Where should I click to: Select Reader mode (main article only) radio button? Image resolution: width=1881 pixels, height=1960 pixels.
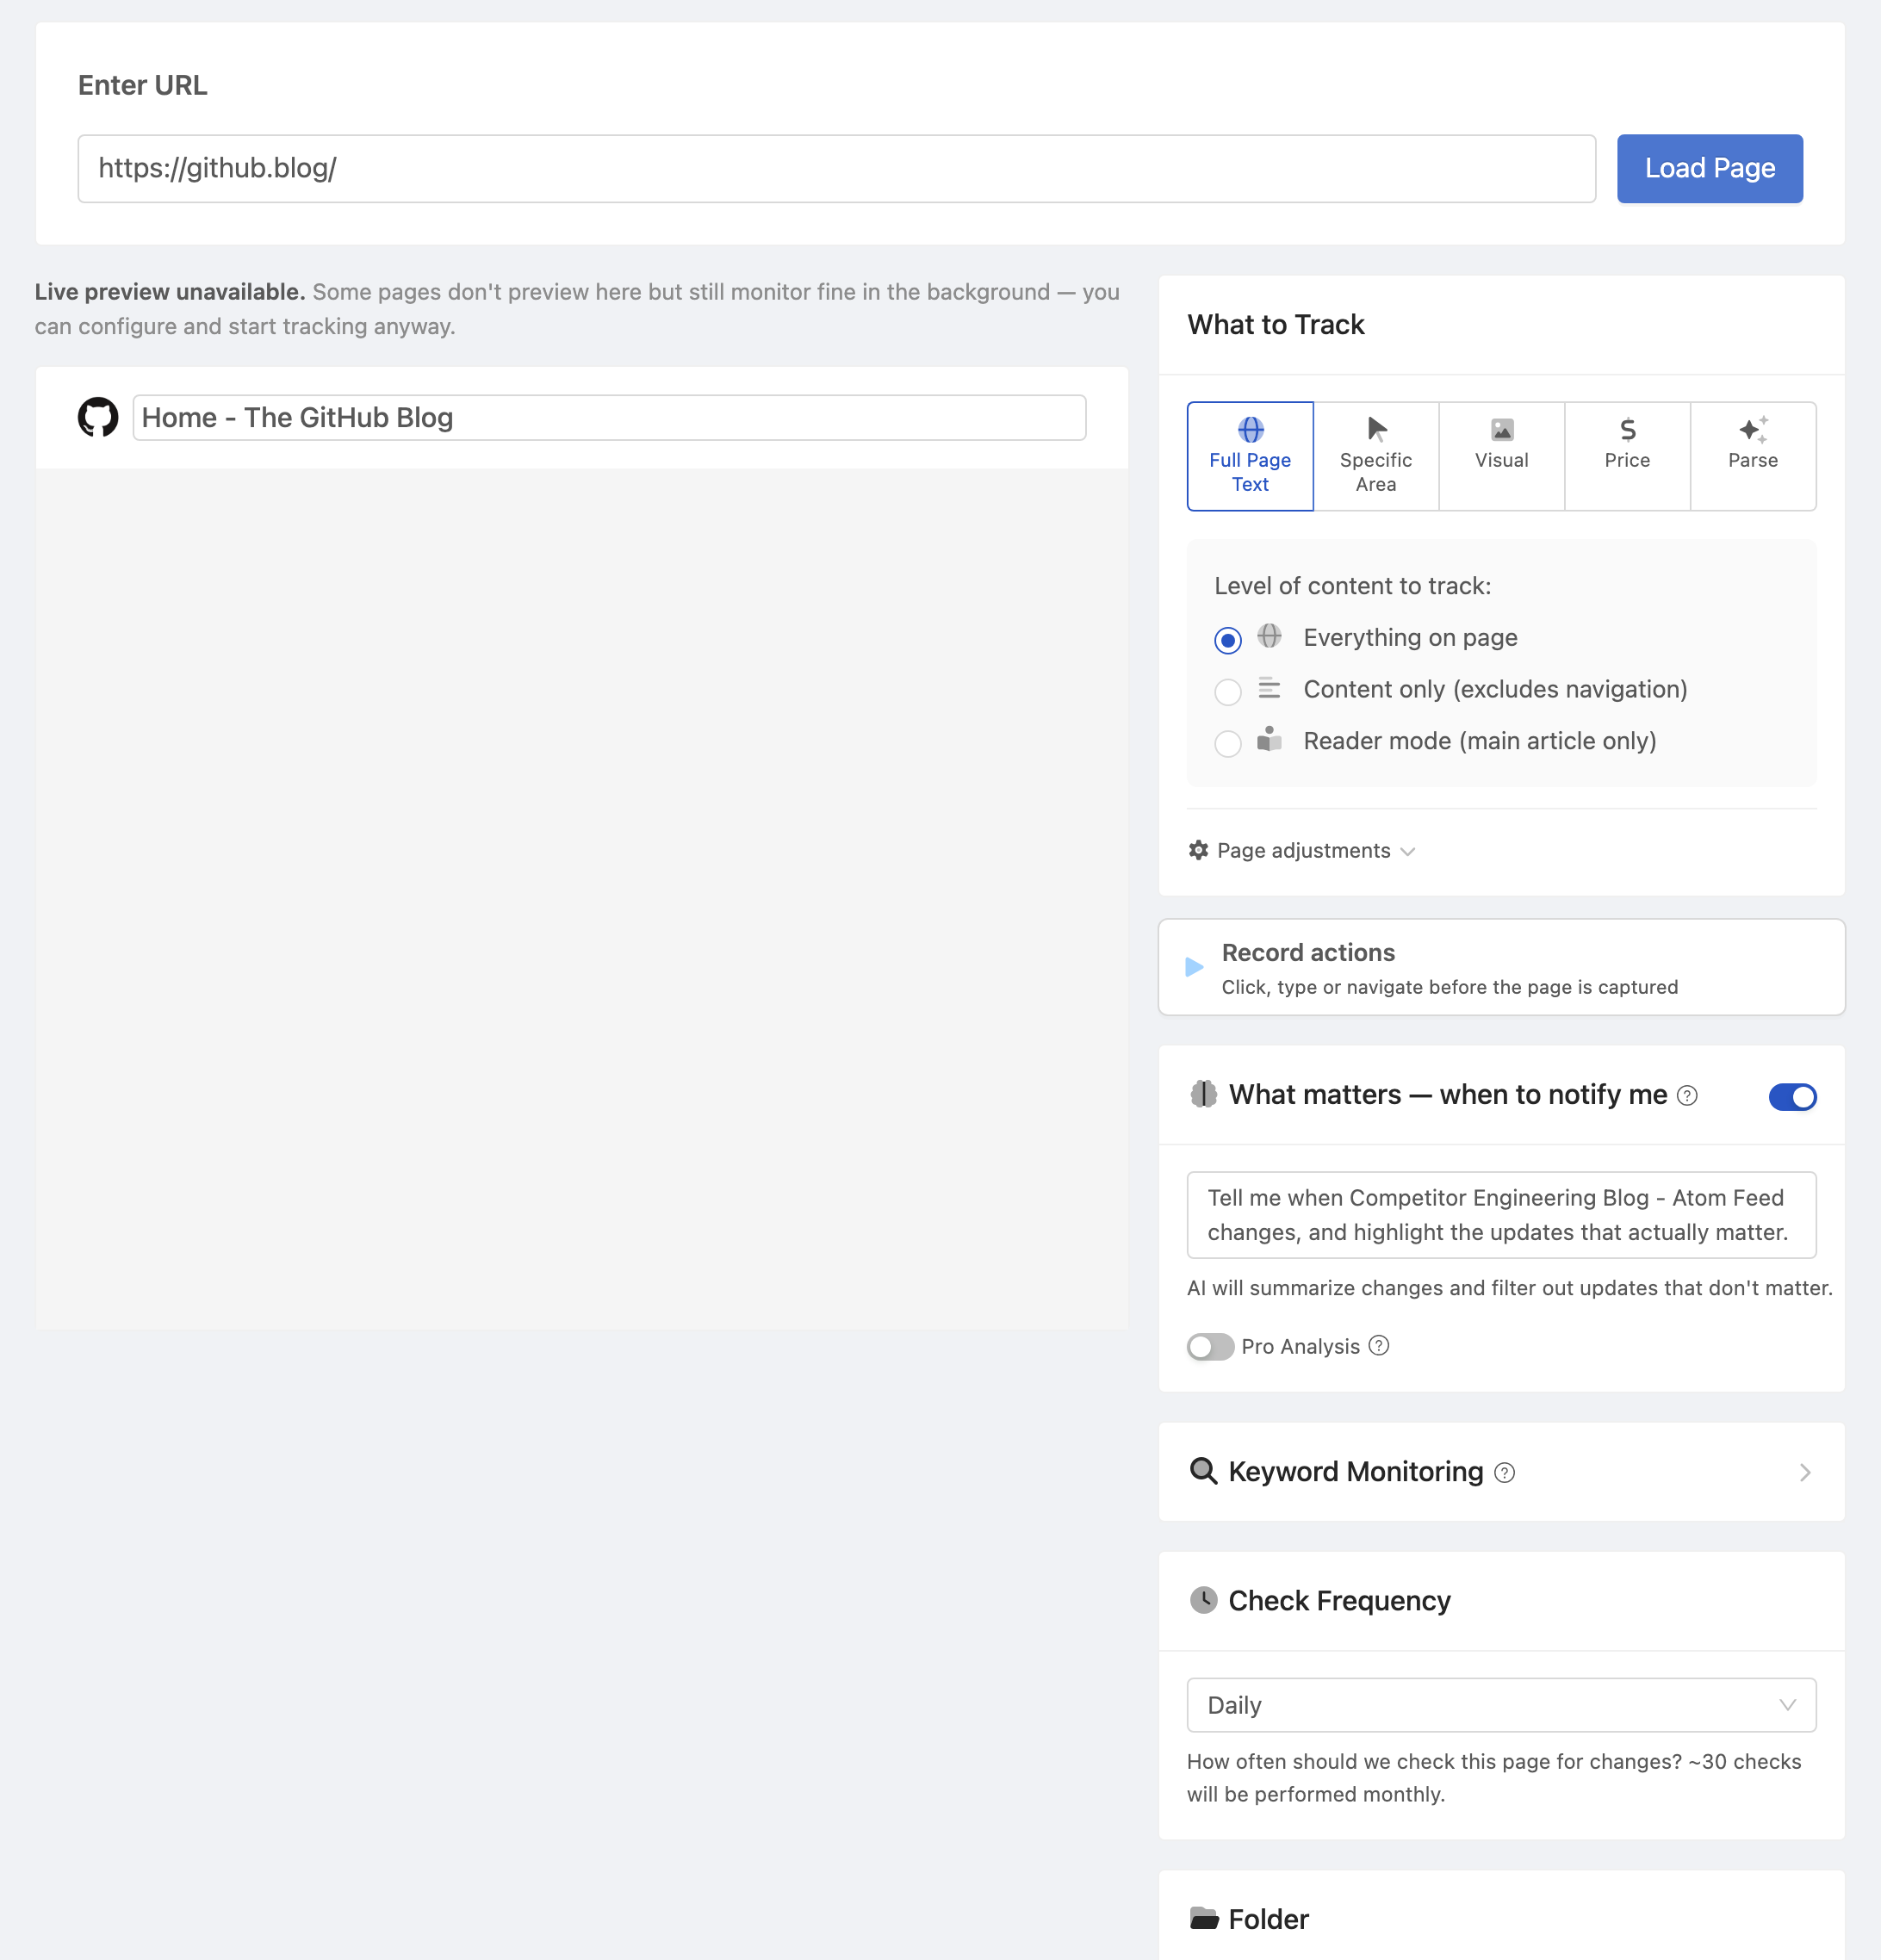point(1228,744)
